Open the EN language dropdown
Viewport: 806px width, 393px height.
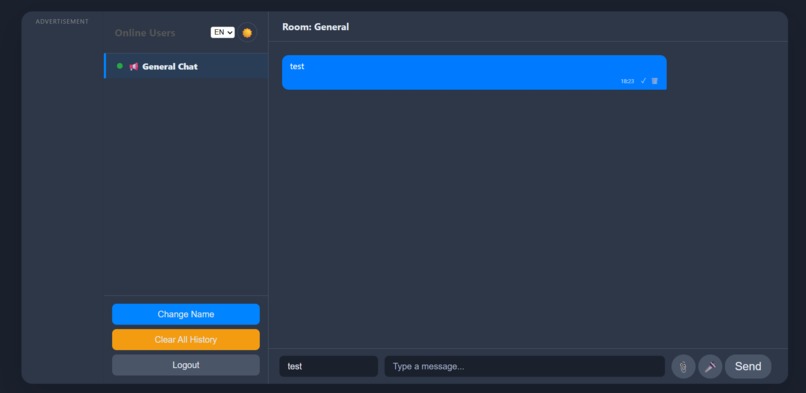(x=223, y=32)
